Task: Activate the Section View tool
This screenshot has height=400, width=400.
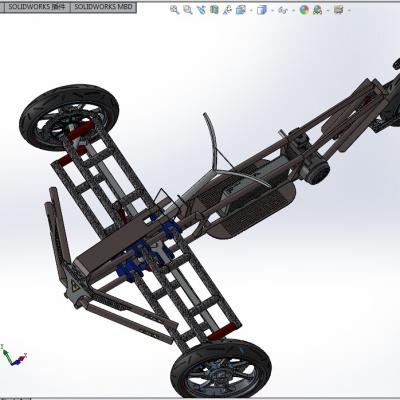Action: point(214,10)
